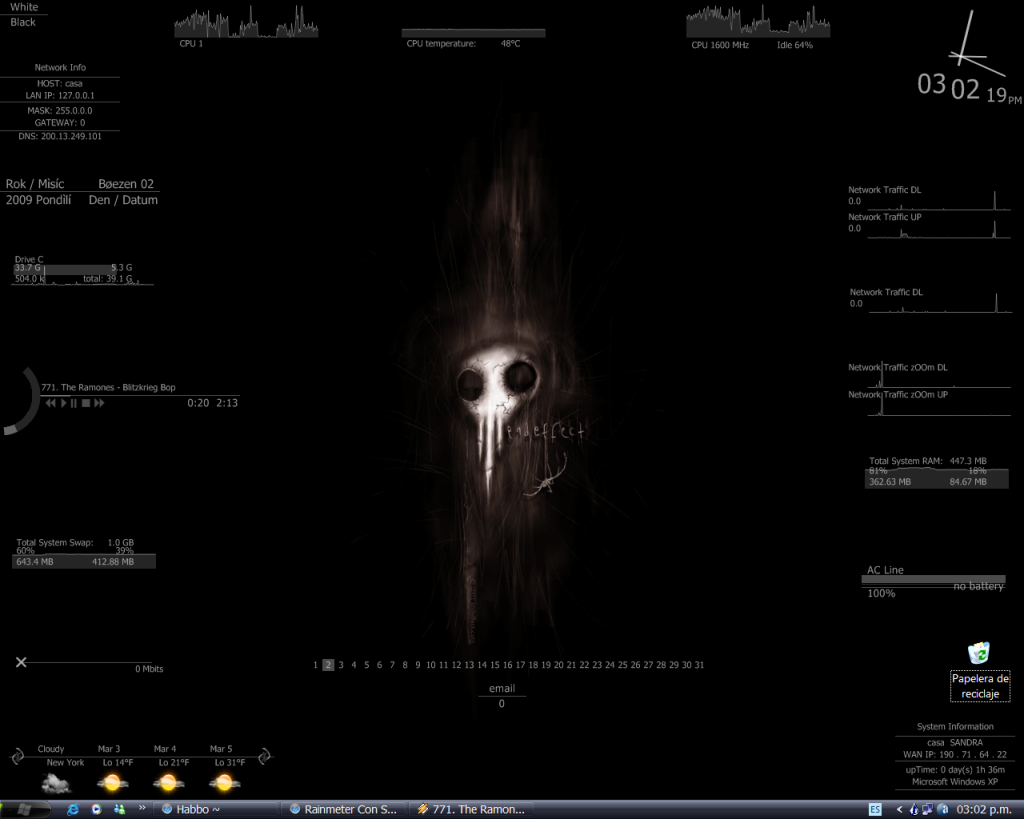
Task: Click the CPU temperature bar
Action: coord(473,33)
